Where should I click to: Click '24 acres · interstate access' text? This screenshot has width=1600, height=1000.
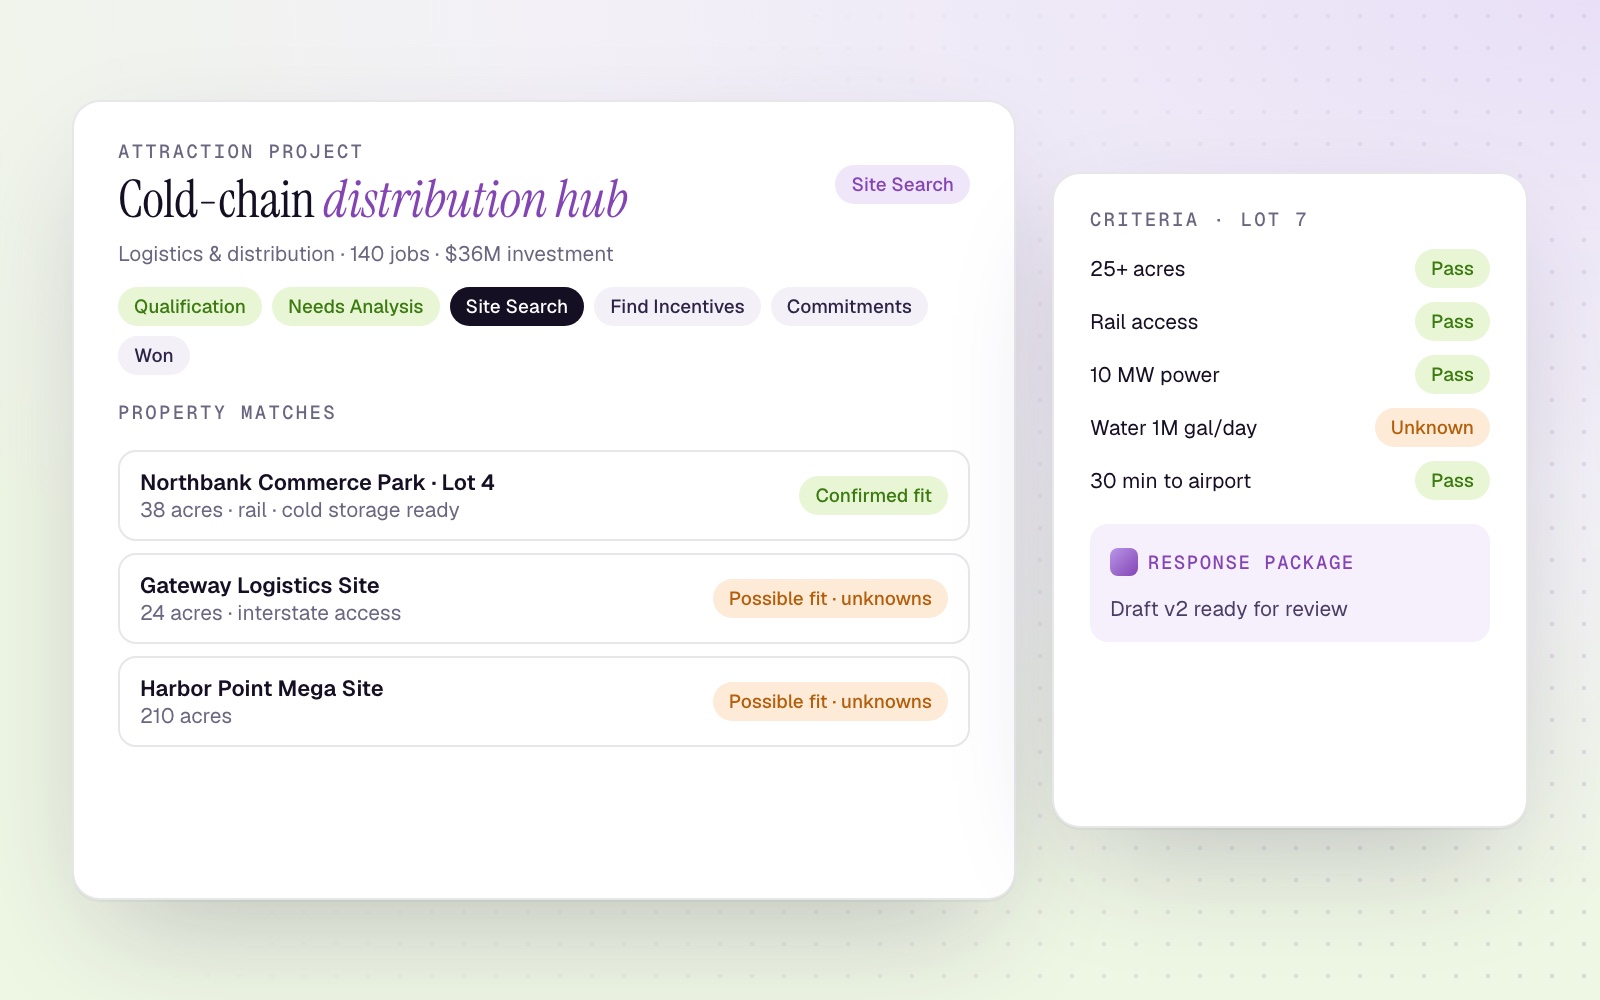tap(271, 613)
